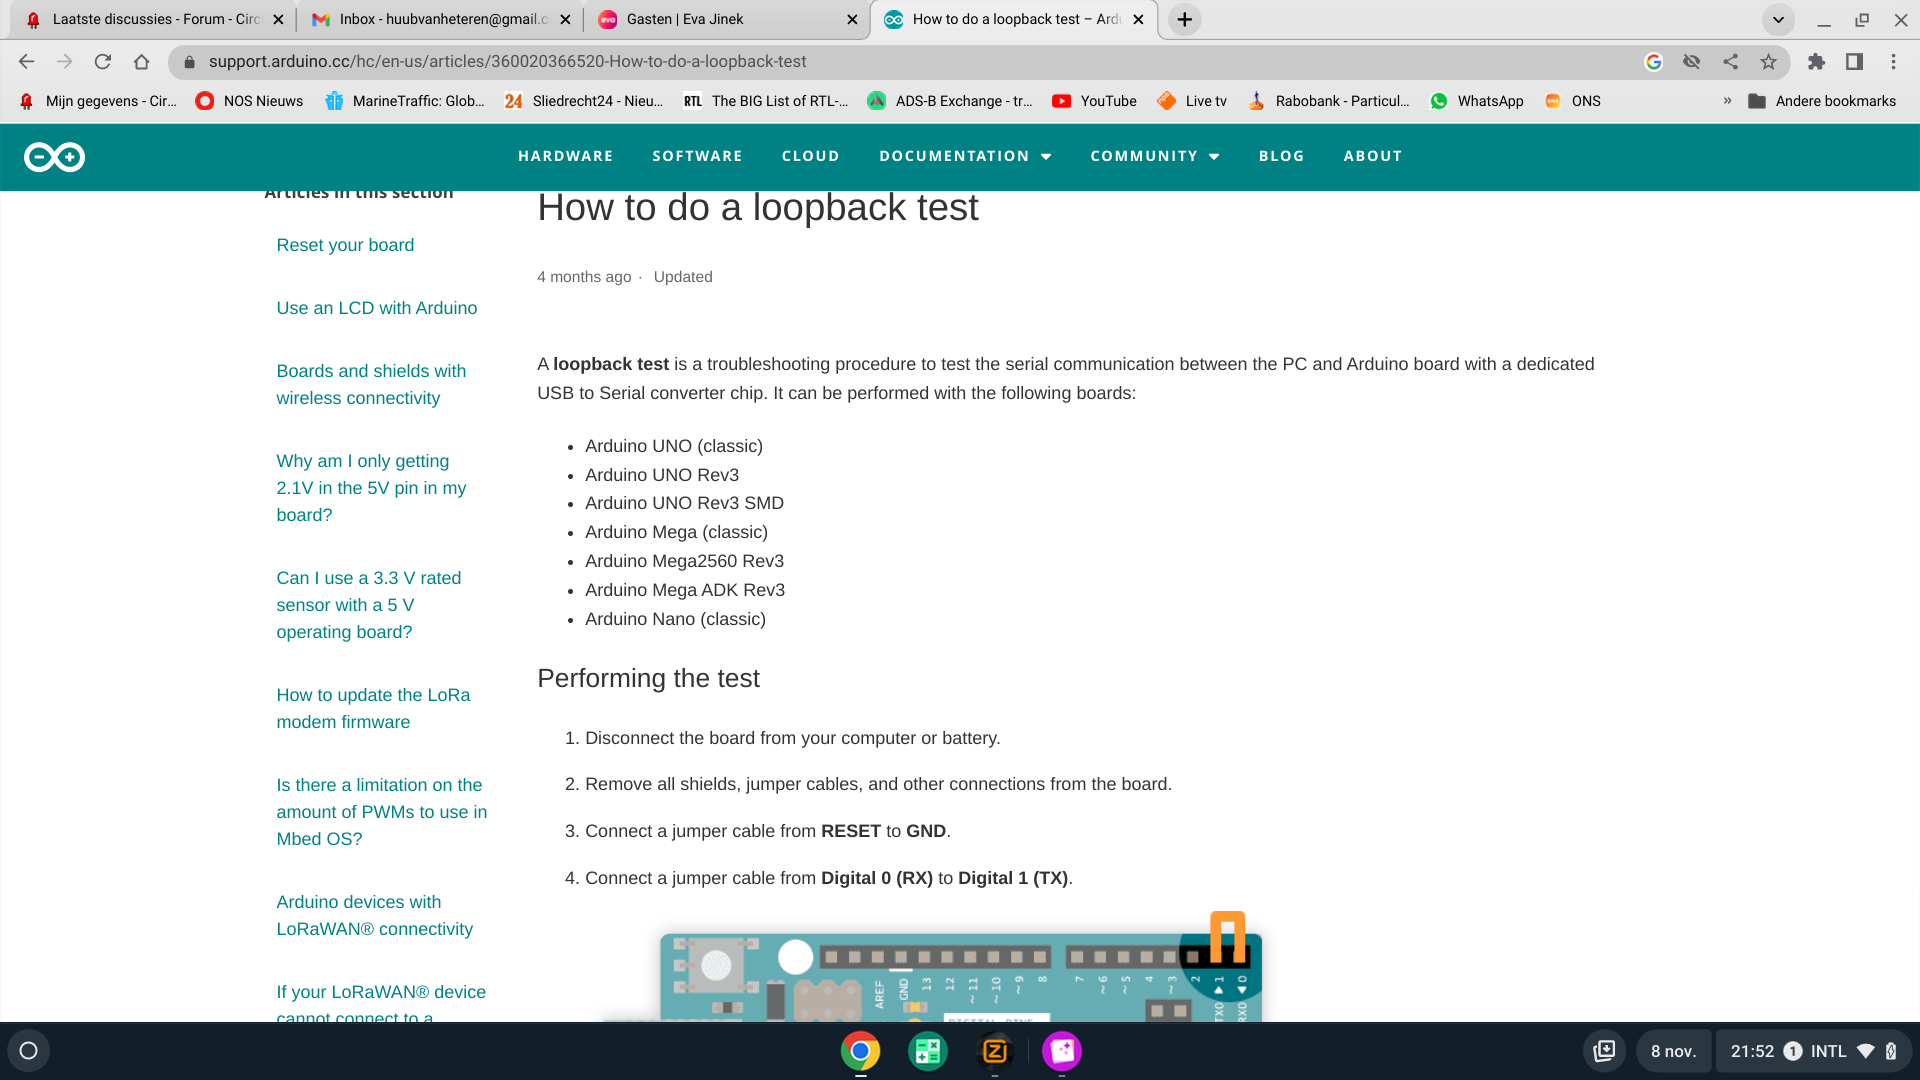This screenshot has width=1920, height=1080.
Task: Open Mijn gegevens bookmark
Action: [98, 101]
